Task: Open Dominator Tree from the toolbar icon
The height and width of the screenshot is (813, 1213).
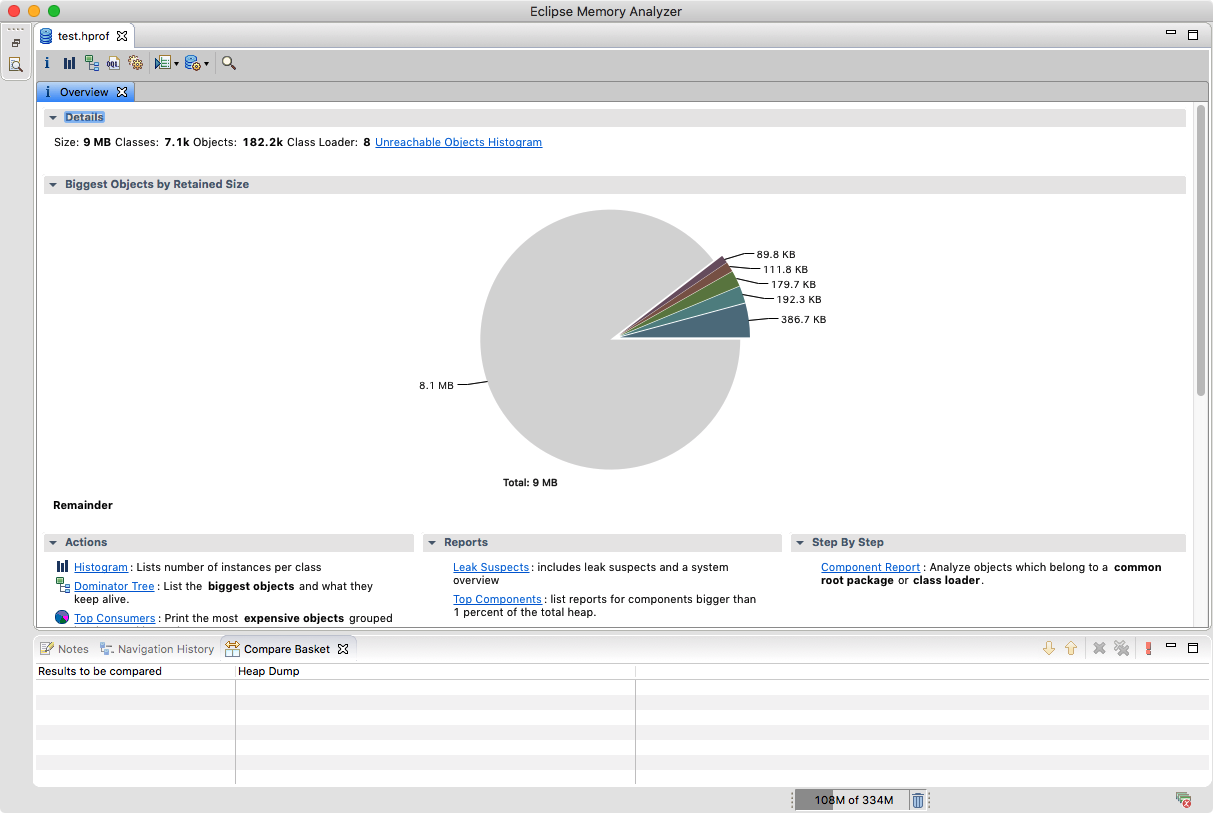Action: pos(92,63)
